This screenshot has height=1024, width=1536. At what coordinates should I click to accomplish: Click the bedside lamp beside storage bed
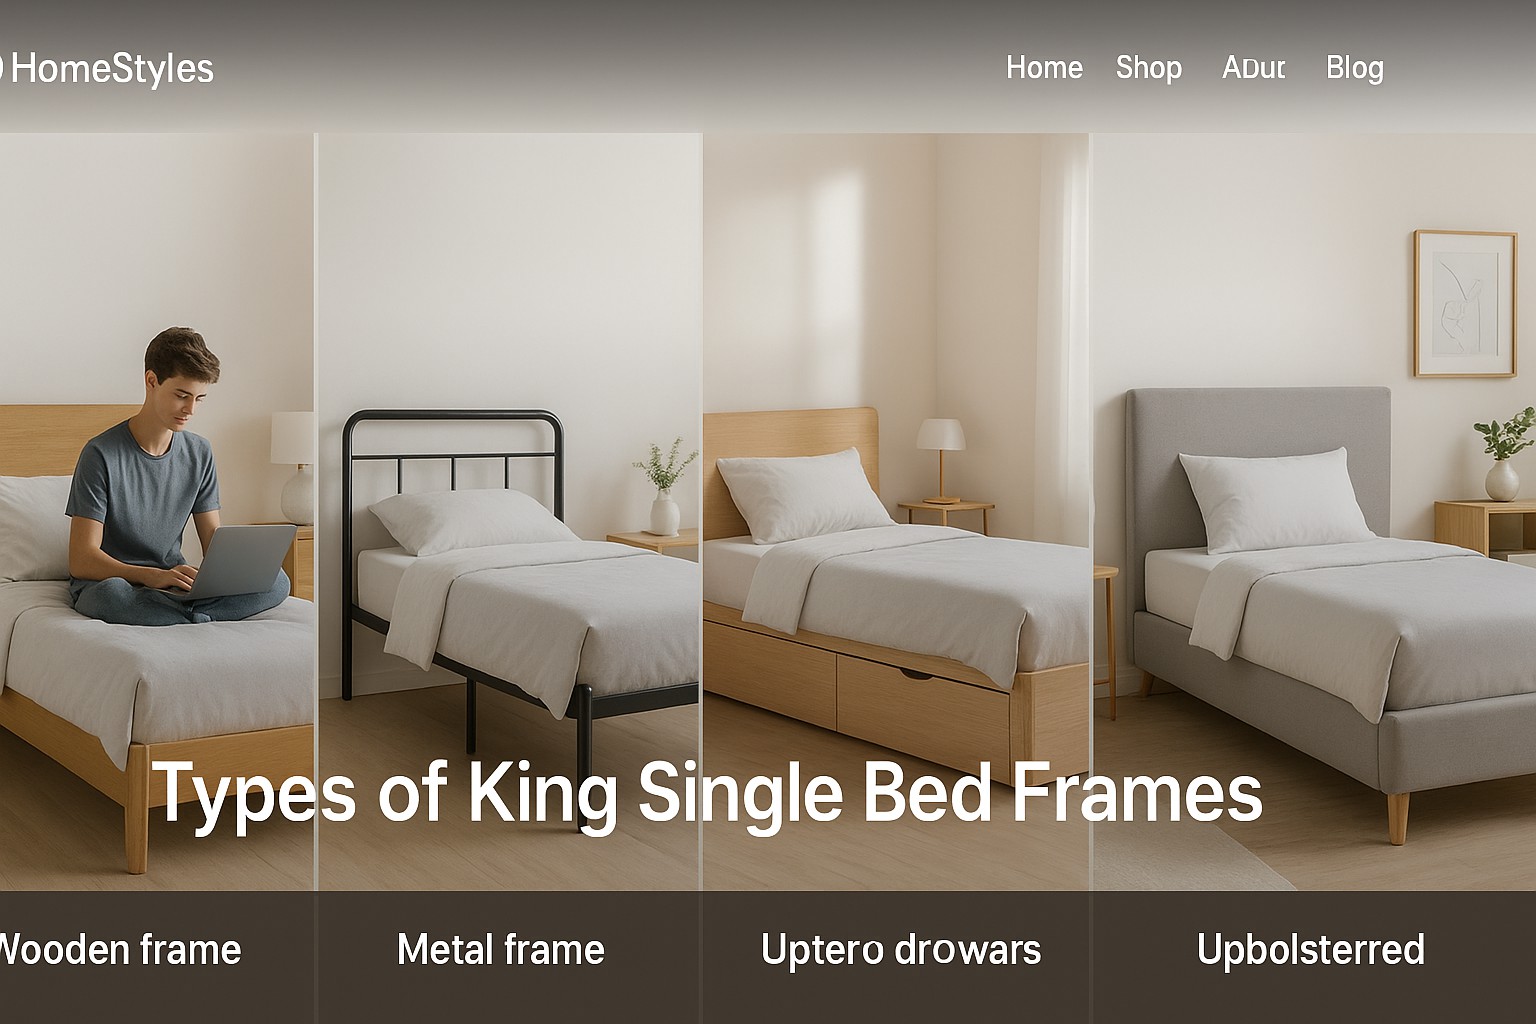tap(941, 460)
